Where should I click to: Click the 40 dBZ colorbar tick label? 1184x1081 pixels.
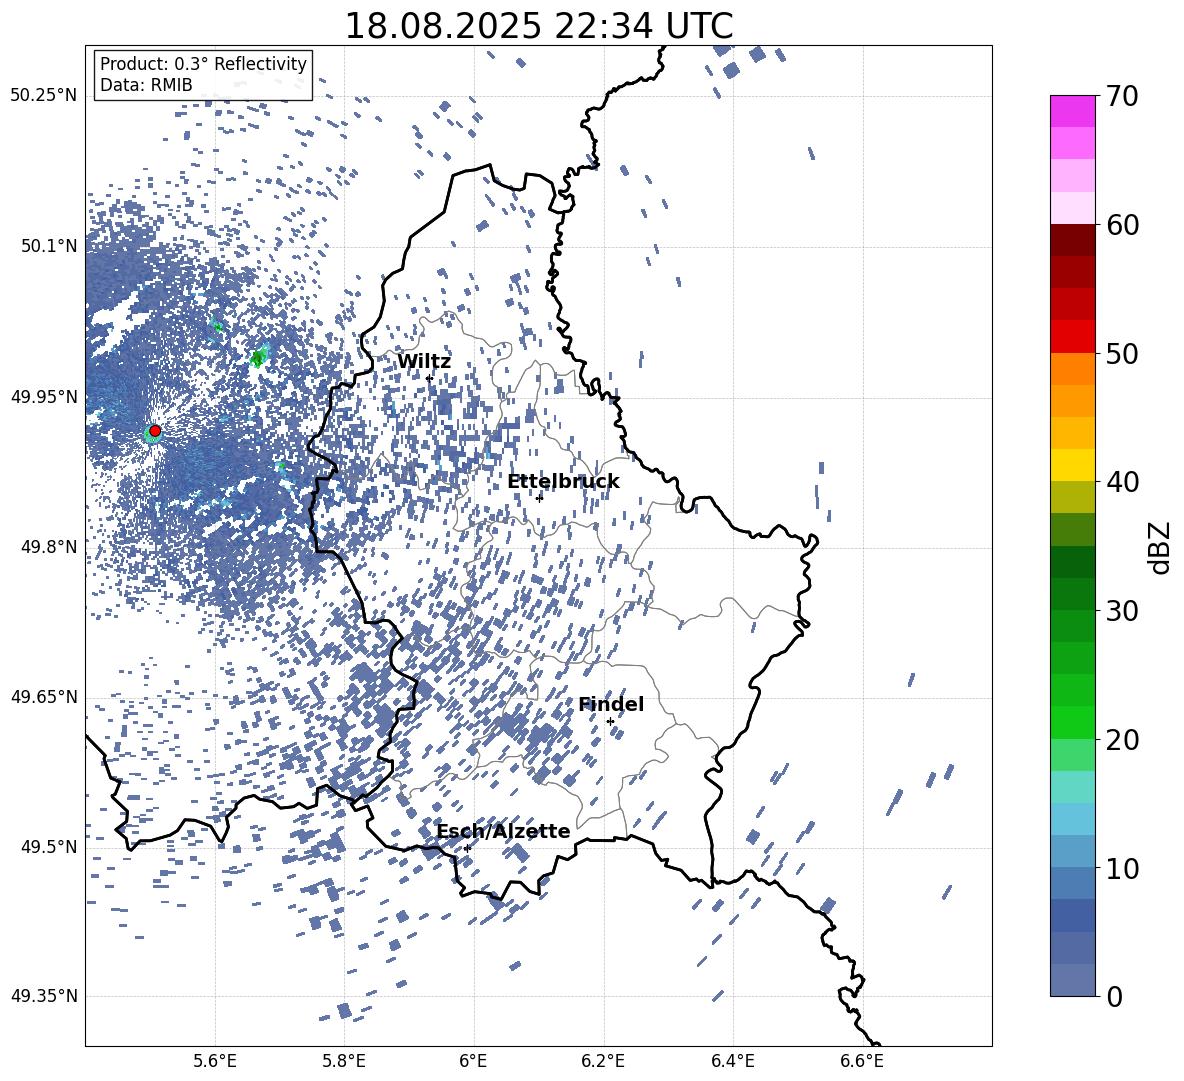[x=1122, y=482]
